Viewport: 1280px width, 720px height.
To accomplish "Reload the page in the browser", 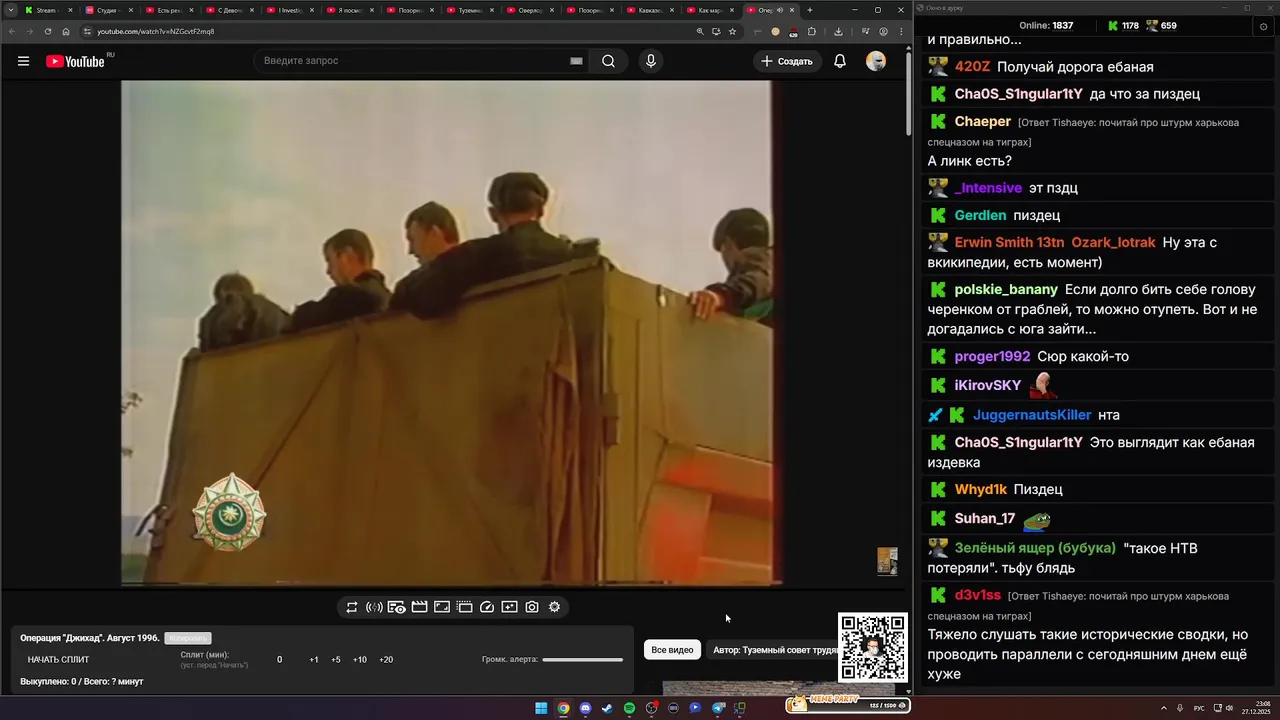I will point(48,31).
